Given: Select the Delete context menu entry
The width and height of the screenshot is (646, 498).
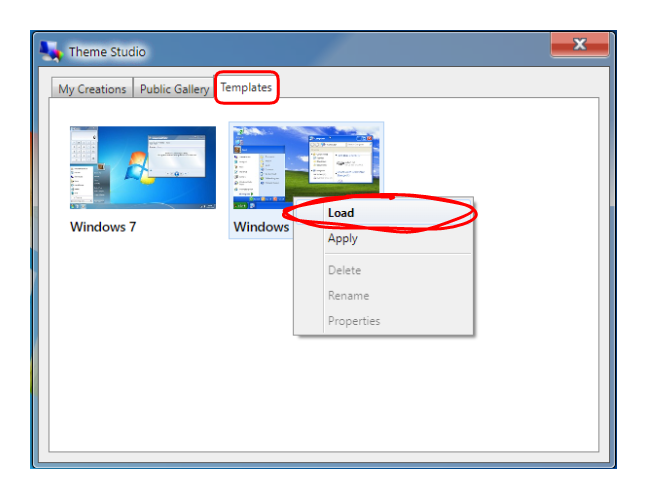Looking at the screenshot, I should [344, 270].
